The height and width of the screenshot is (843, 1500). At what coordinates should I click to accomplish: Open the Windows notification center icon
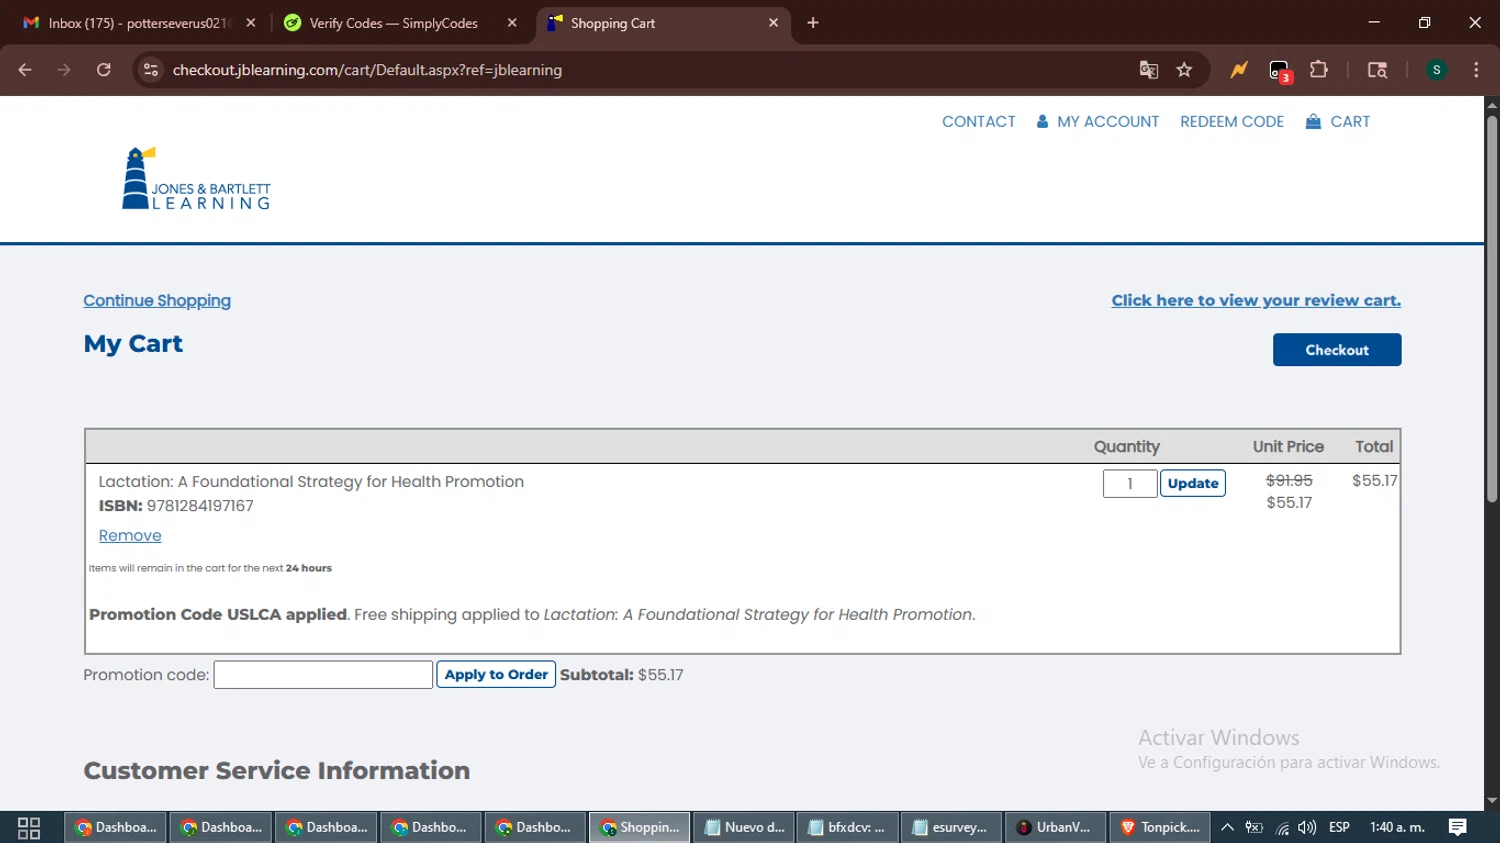tap(1458, 828)
